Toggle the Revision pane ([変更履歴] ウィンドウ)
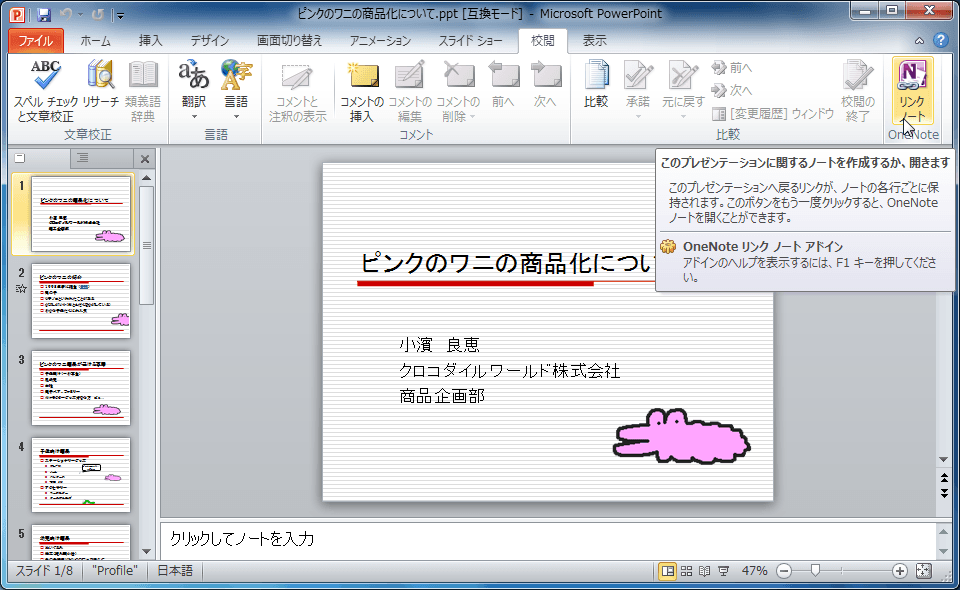 click(x=773, y=113)
